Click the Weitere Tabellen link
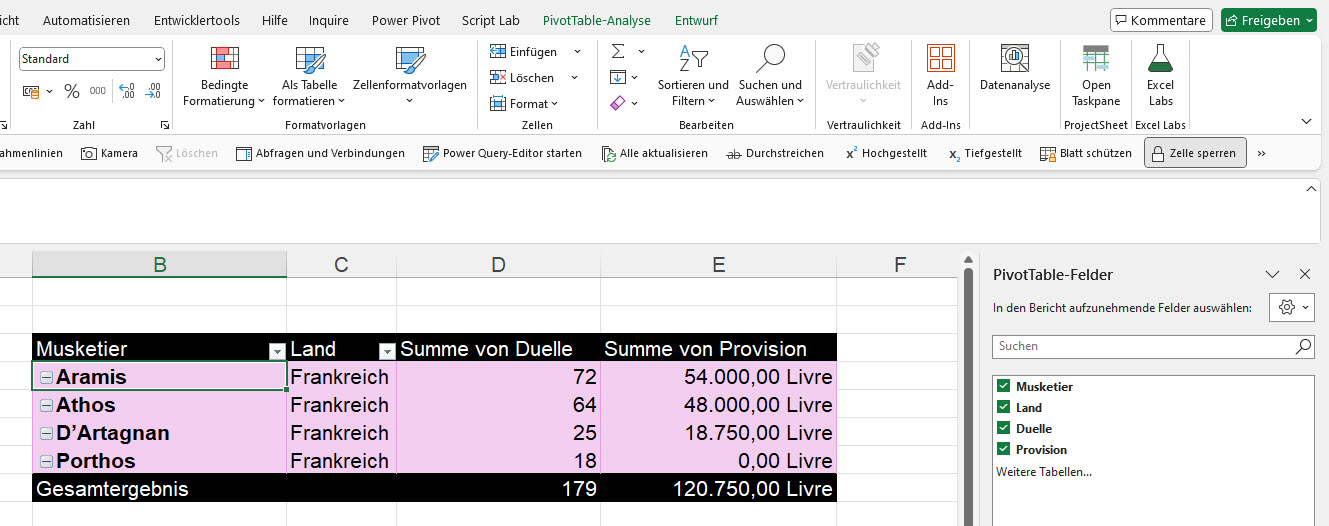 (x=1044, y=471)
